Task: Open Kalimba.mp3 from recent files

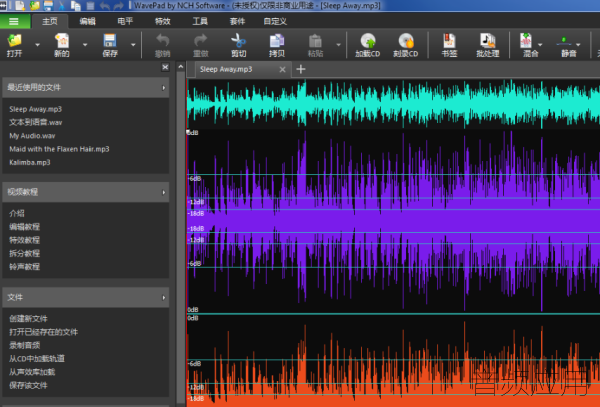Action: (30, 162)
